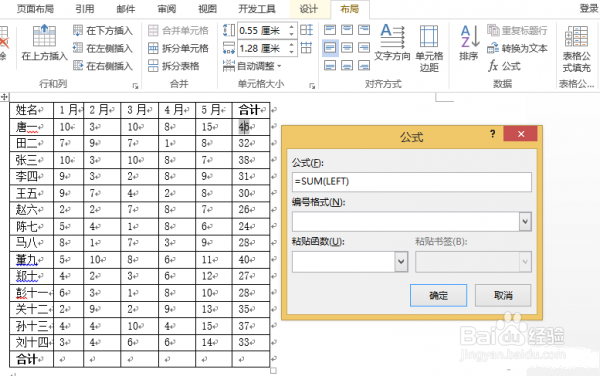Open 单元格边距 cell margins
The image size is (600, 376).
point(429,48)
